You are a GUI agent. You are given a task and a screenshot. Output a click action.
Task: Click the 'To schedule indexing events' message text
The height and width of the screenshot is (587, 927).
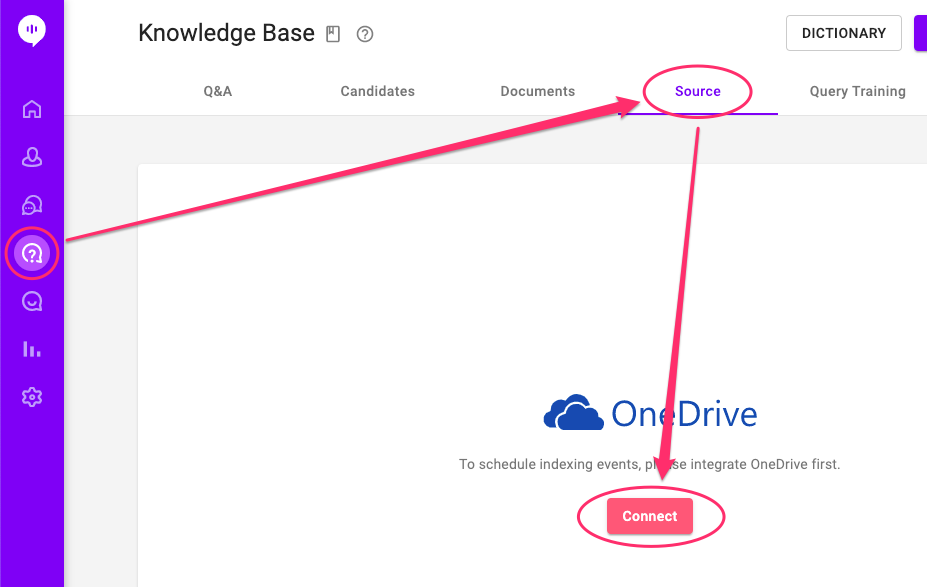click(x=650, y=464)
